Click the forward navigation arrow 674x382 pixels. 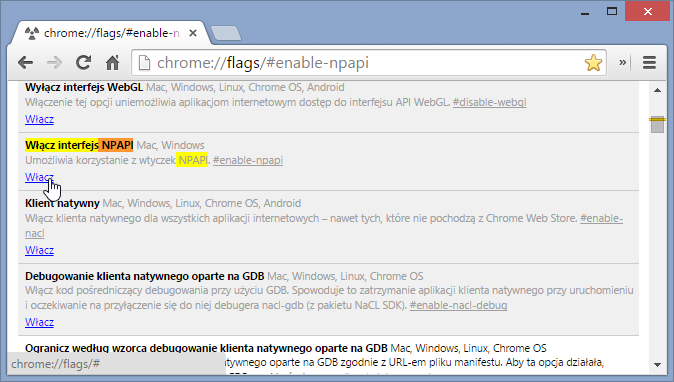point(54,63)
